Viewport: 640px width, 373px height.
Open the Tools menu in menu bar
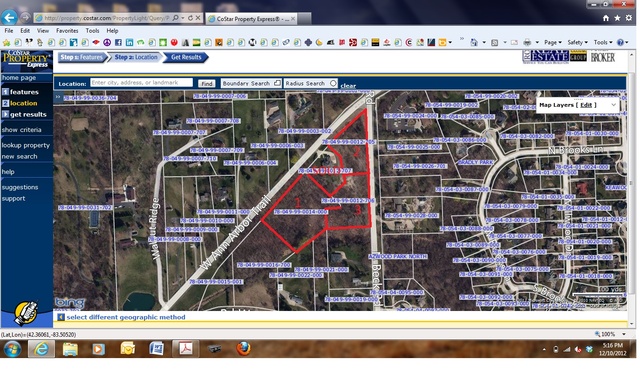[x=92, y=31]
